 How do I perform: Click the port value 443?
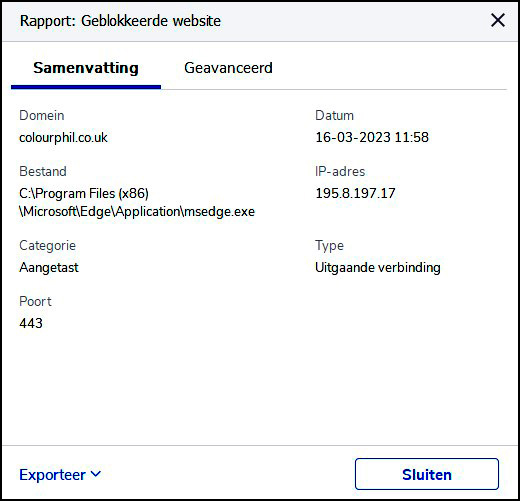(x=31, y=323)
